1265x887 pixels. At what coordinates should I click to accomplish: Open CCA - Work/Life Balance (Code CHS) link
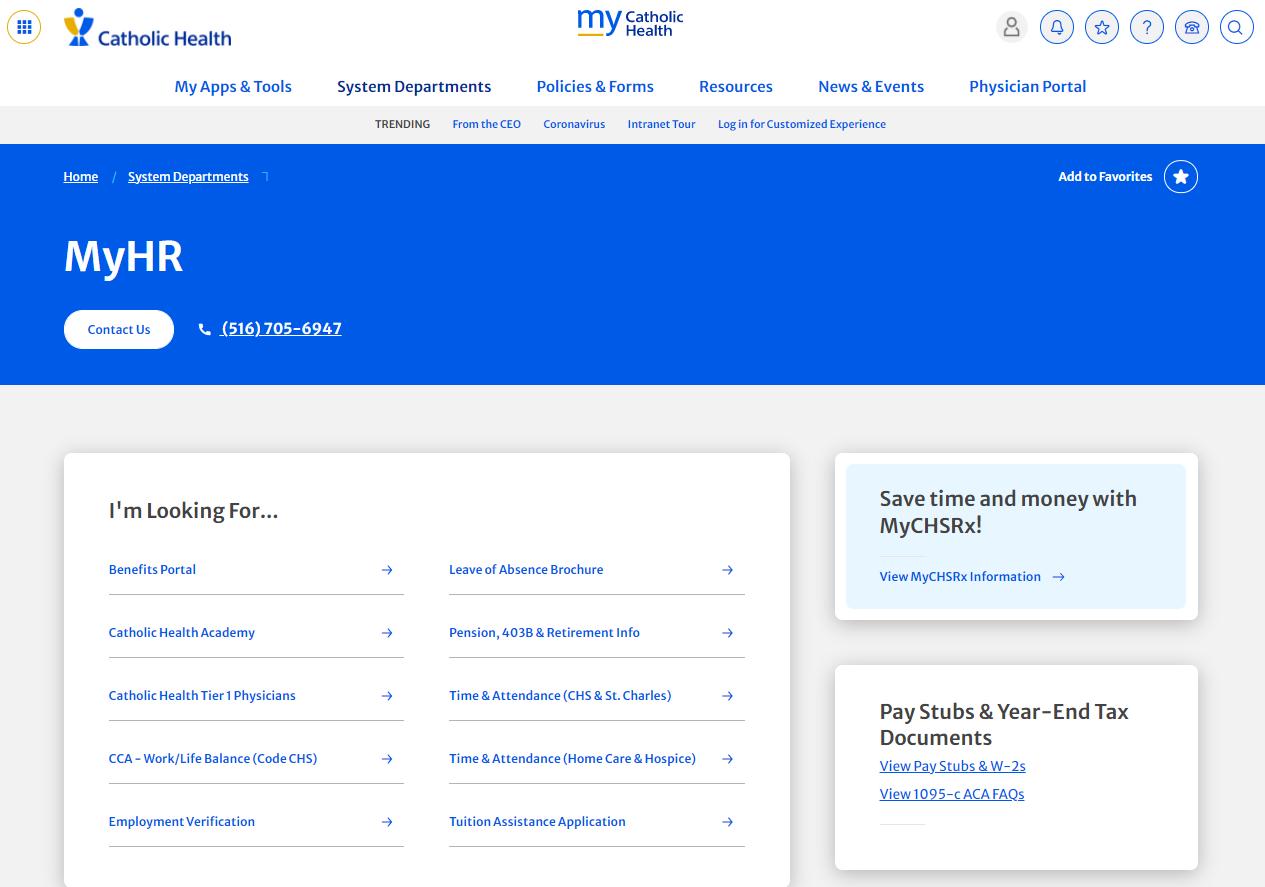213,759
